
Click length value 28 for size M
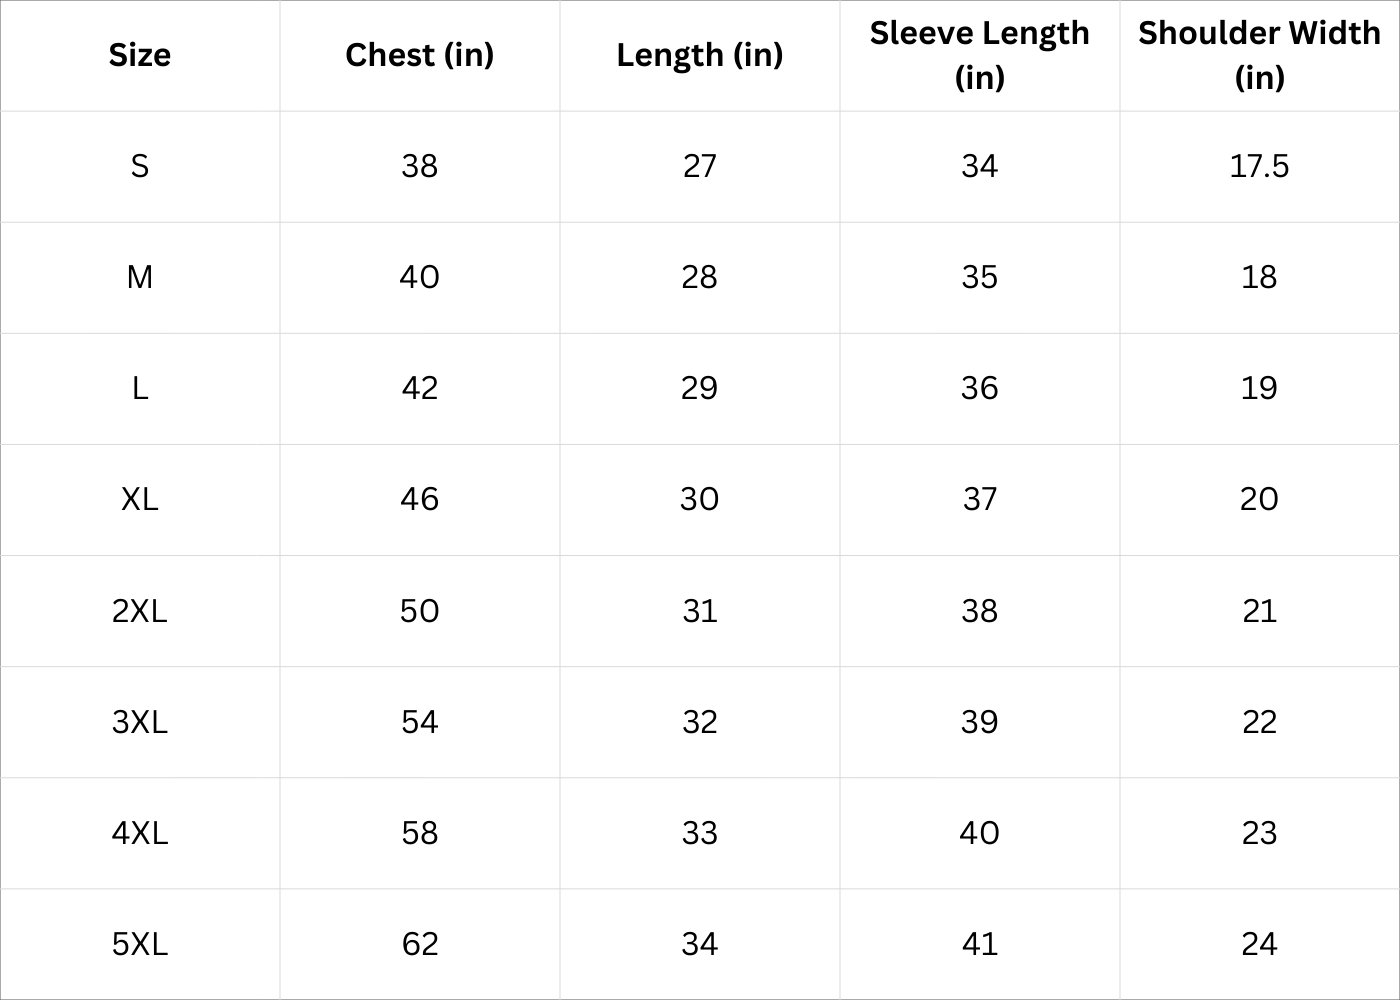pos(700,277)
